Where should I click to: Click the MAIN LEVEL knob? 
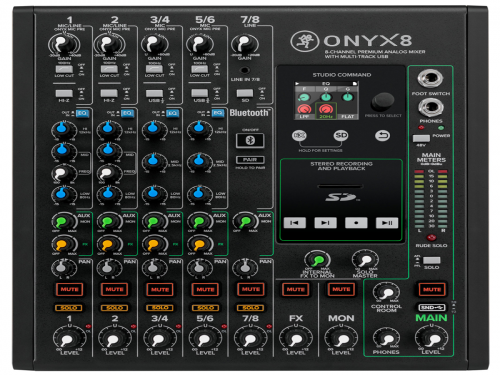pyautogui.click(x=432, y=338)
